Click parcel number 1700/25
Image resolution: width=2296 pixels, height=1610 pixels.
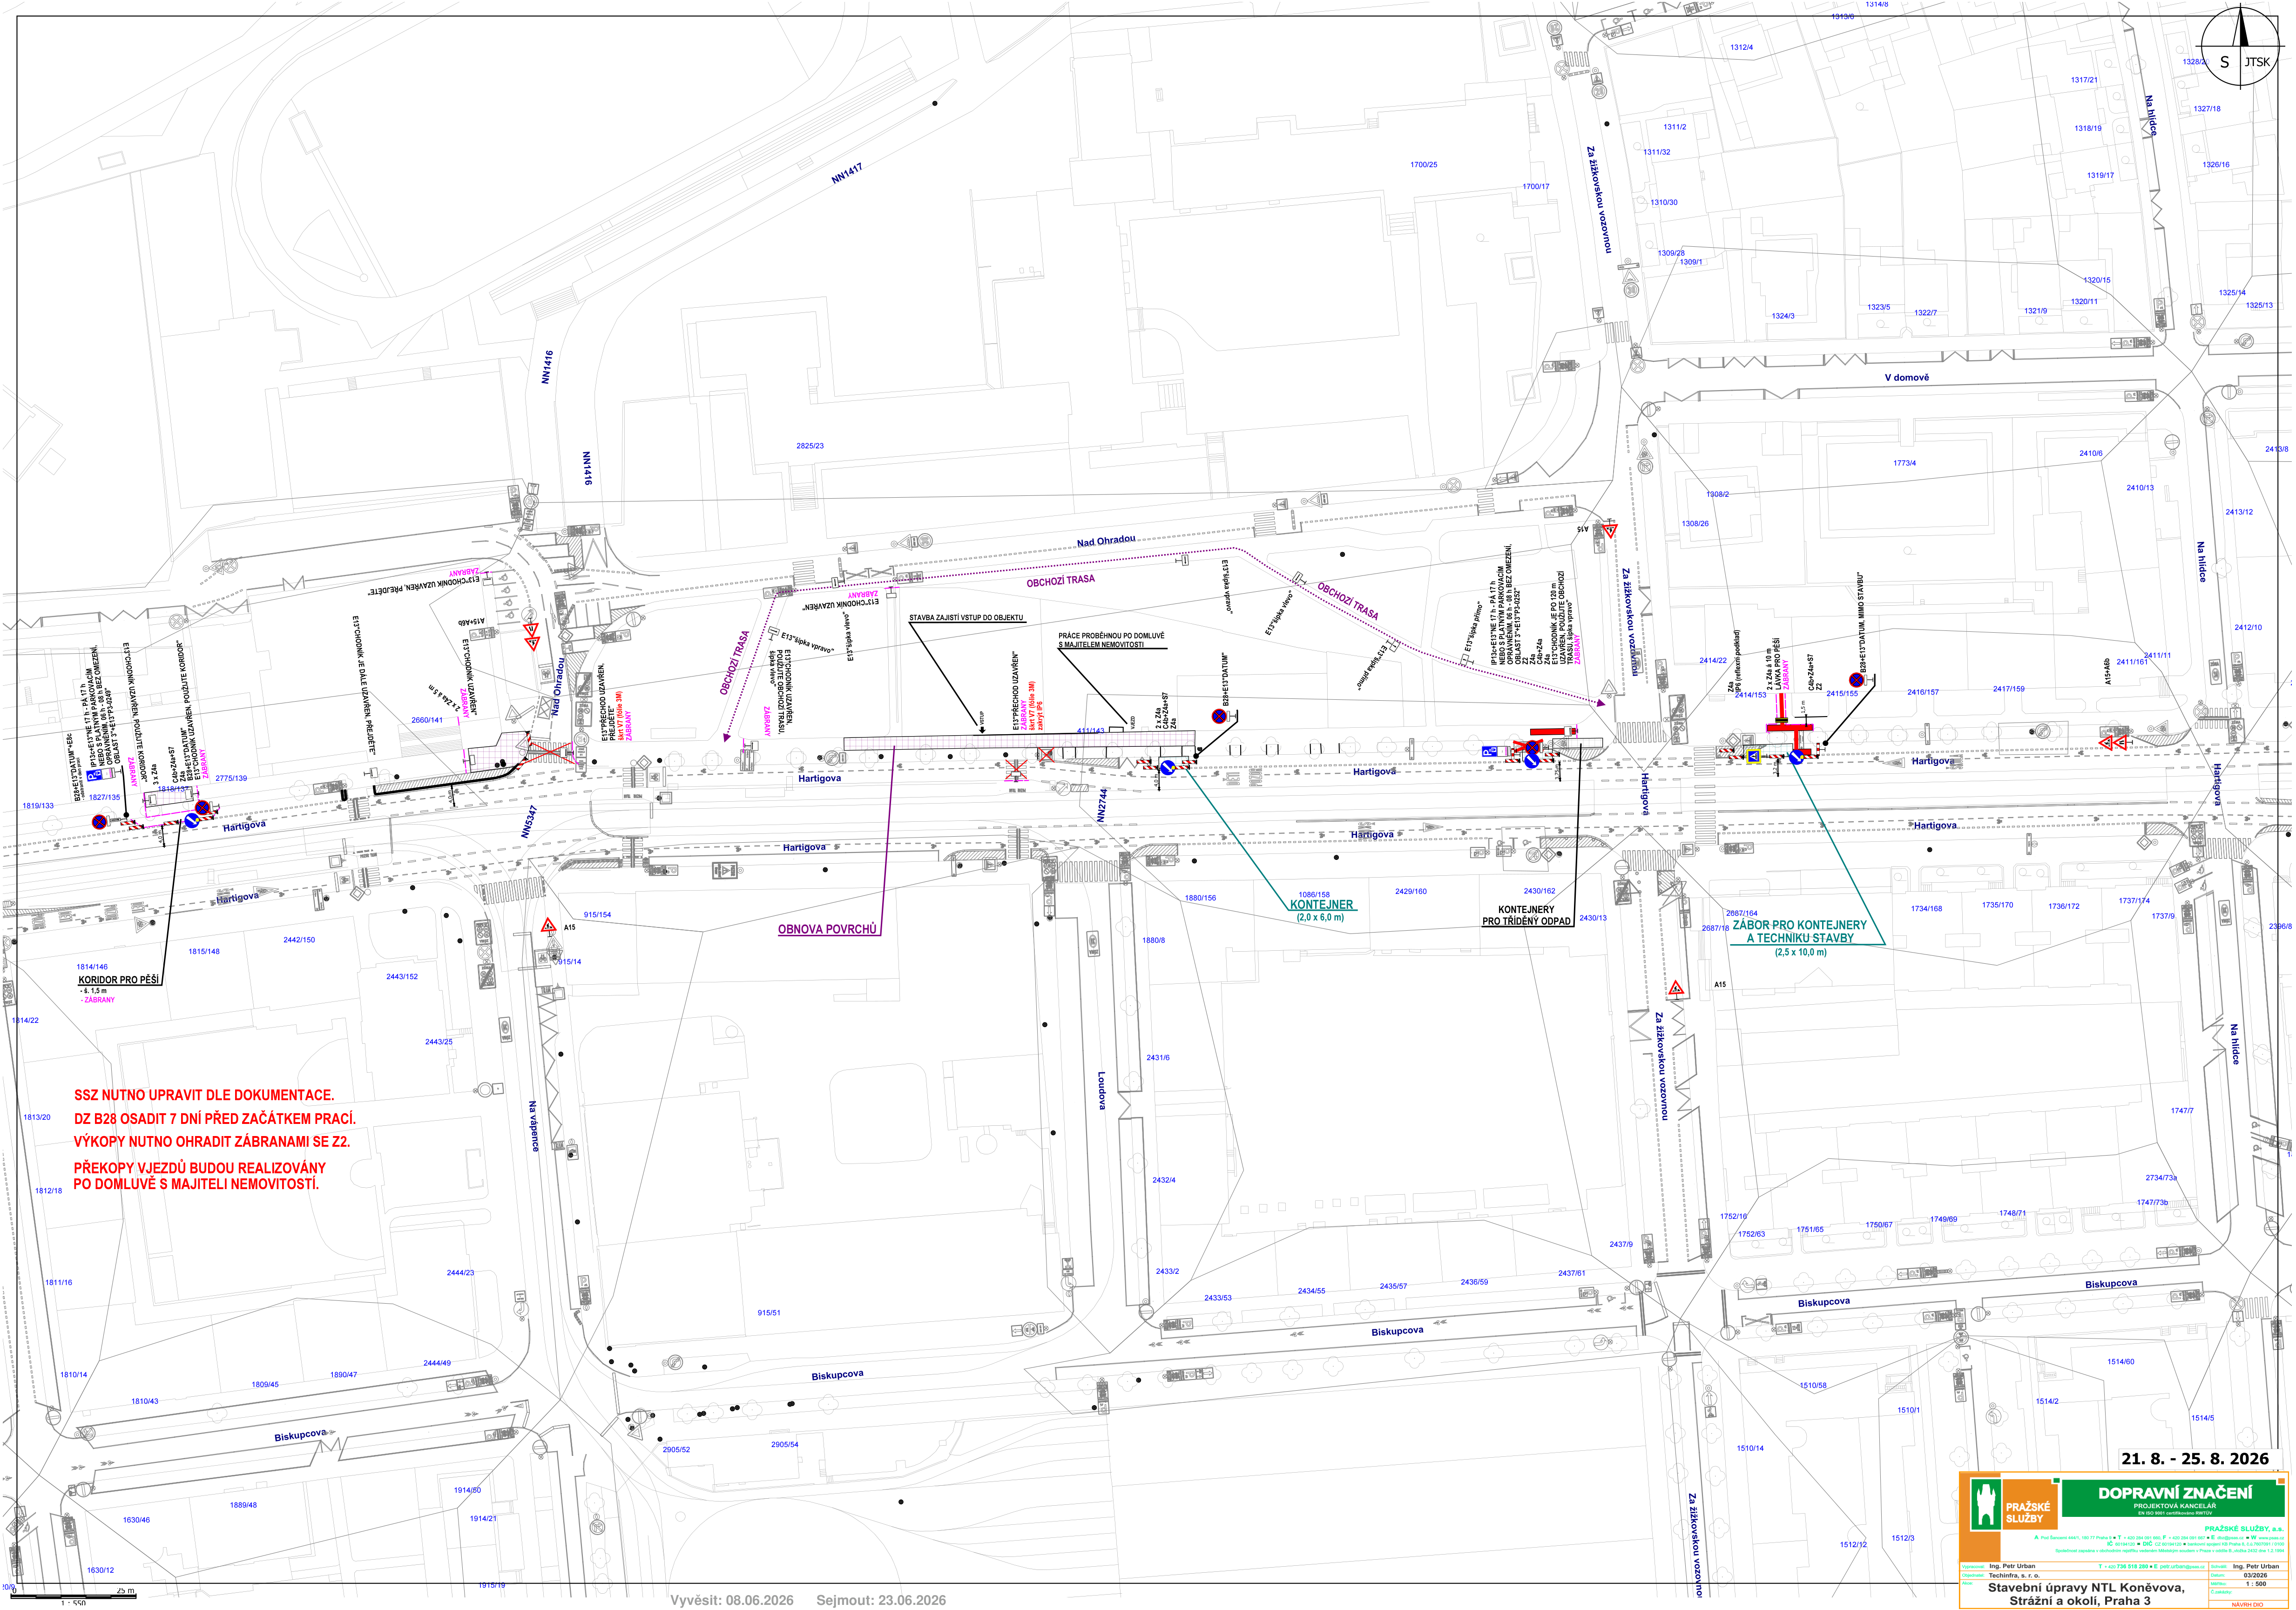1424,165
